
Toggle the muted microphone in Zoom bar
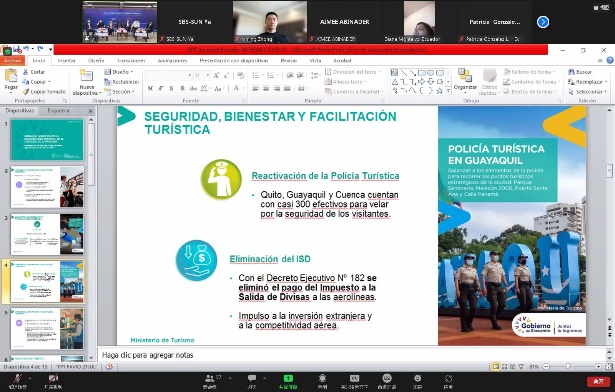point(17,379)
